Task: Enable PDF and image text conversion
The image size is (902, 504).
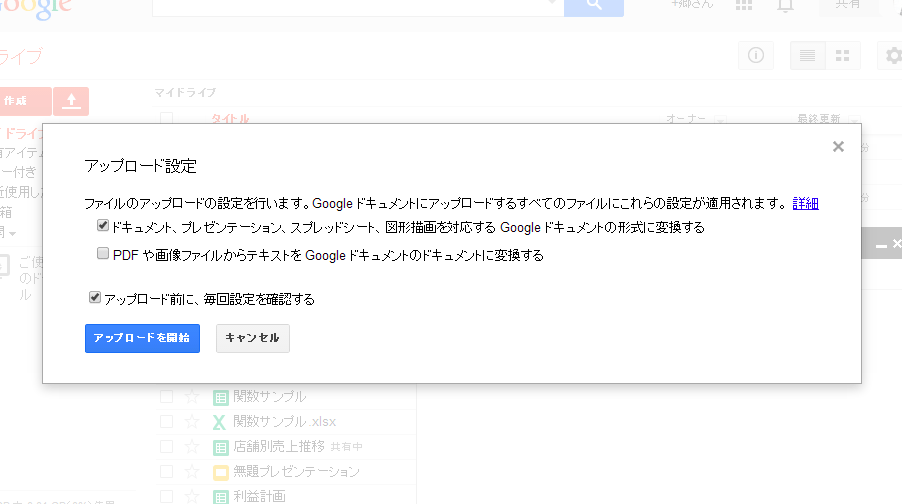Action: (x=103, y=253)
